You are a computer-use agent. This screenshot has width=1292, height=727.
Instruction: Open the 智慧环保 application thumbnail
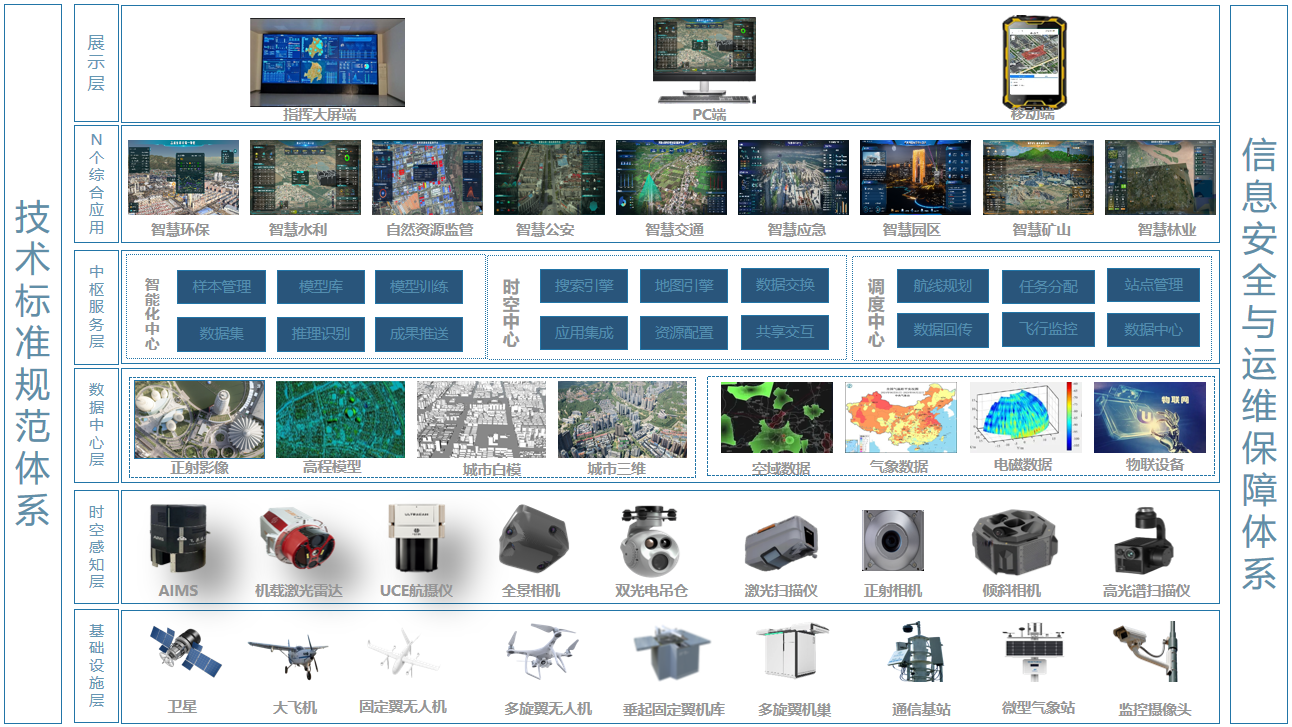[x=183, y=178]
